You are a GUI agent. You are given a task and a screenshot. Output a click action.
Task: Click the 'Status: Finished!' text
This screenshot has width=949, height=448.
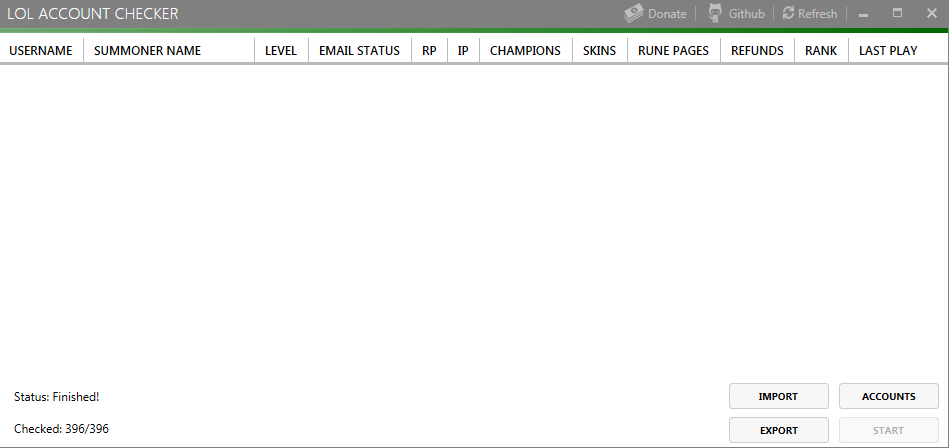pyautogui.click(x=57, y=397)
